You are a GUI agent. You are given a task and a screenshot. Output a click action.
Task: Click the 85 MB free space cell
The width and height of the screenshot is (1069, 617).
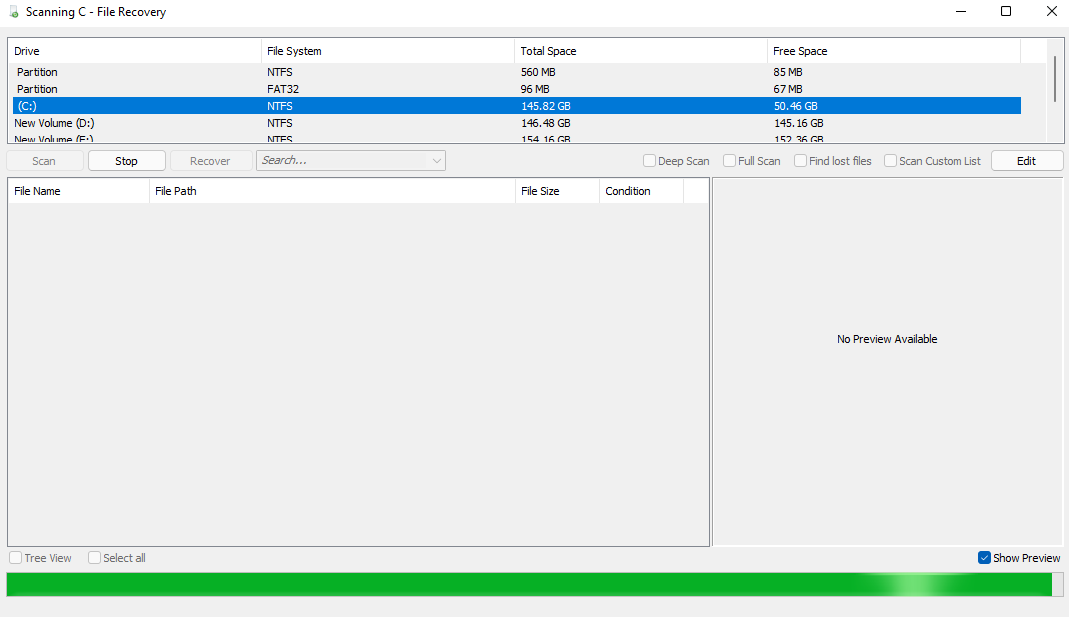click(x=788, y=72)
